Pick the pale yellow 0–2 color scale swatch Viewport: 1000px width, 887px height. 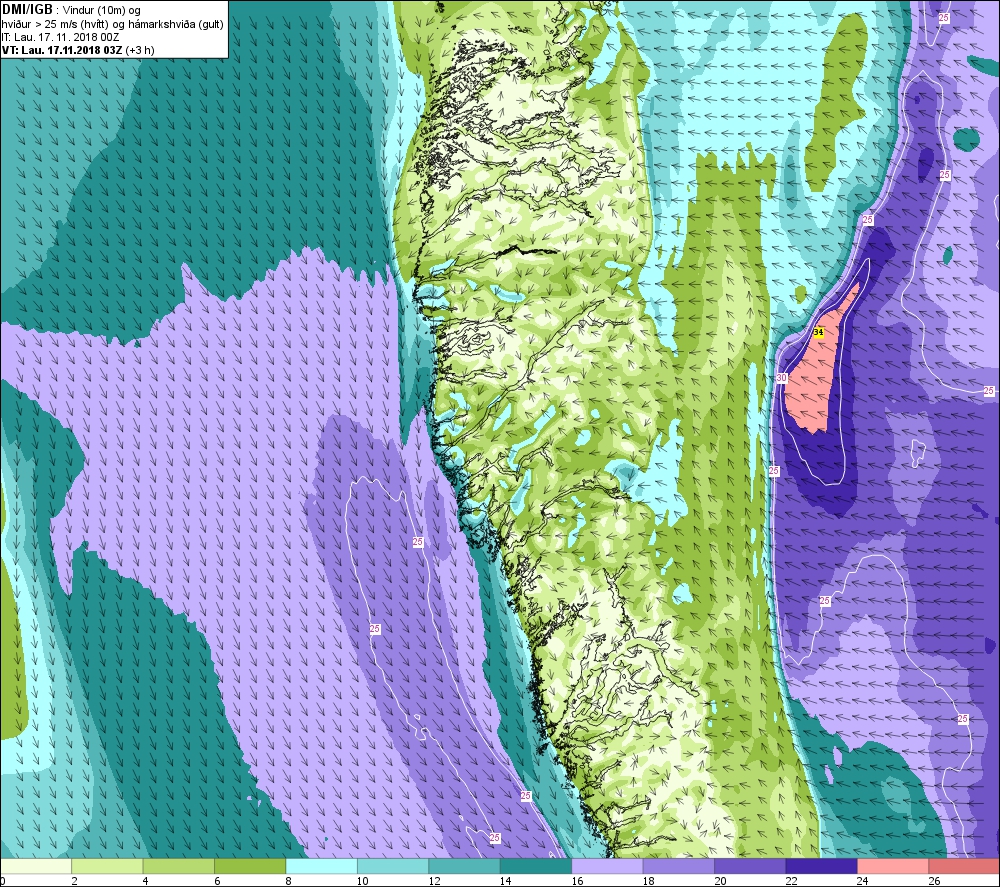coord(36,866)
